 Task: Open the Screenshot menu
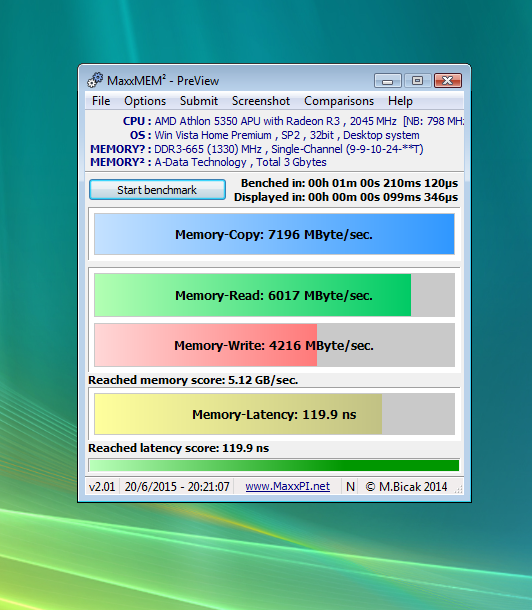click(261, 101)
